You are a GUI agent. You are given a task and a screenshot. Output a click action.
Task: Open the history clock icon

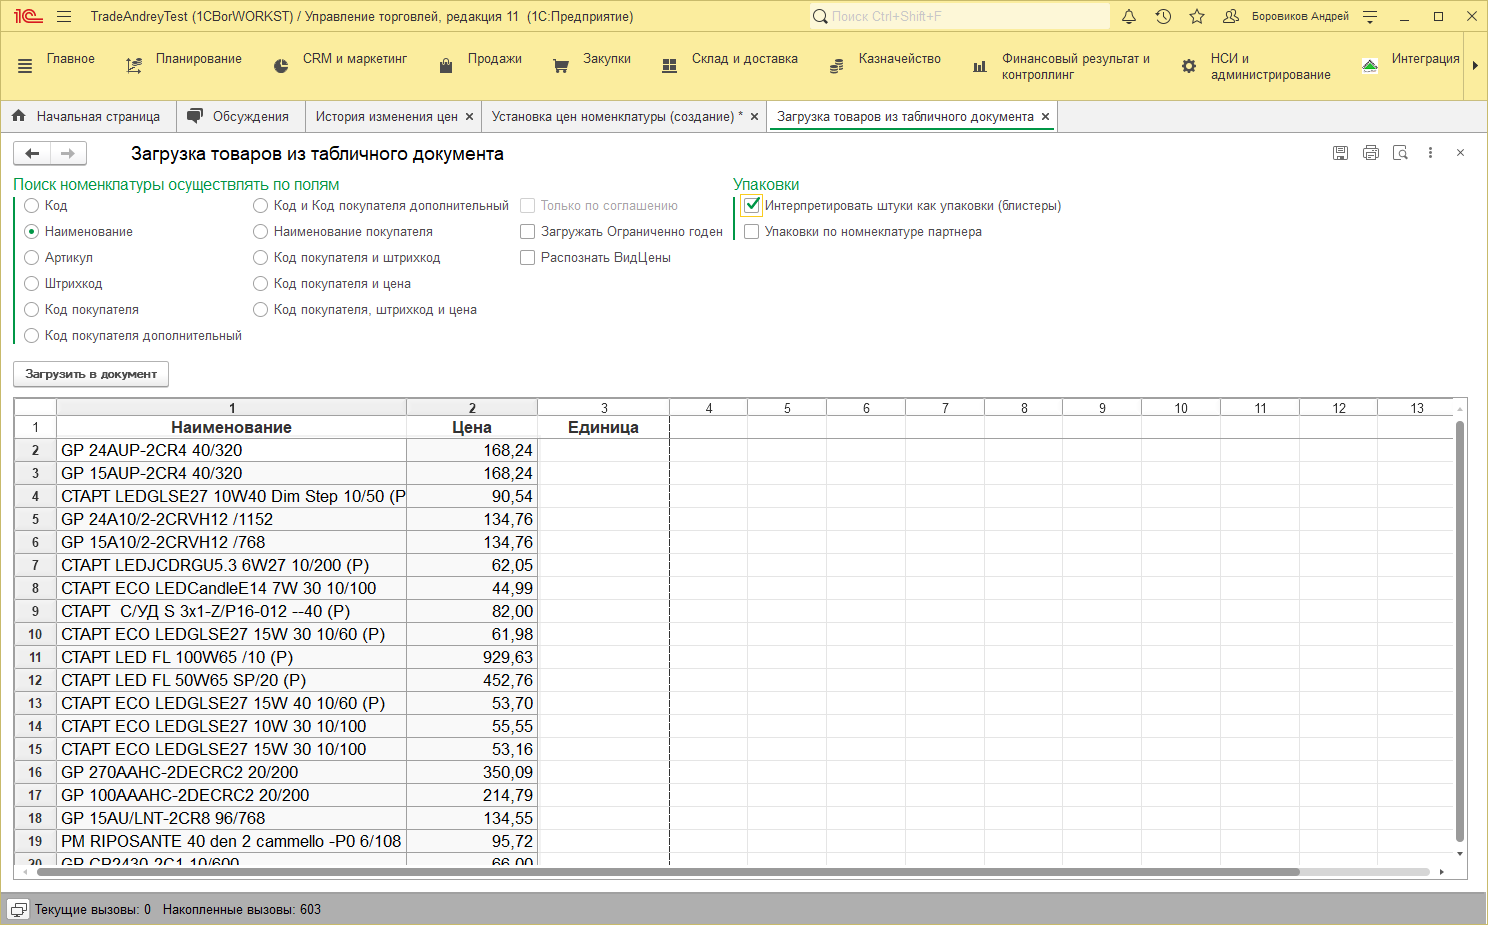coord(1163,17)
